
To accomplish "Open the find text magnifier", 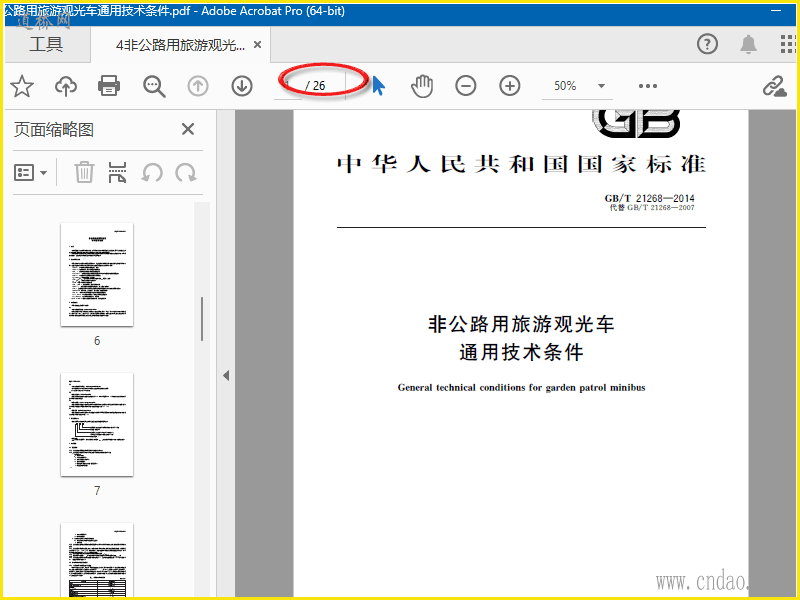I will 154,86.
